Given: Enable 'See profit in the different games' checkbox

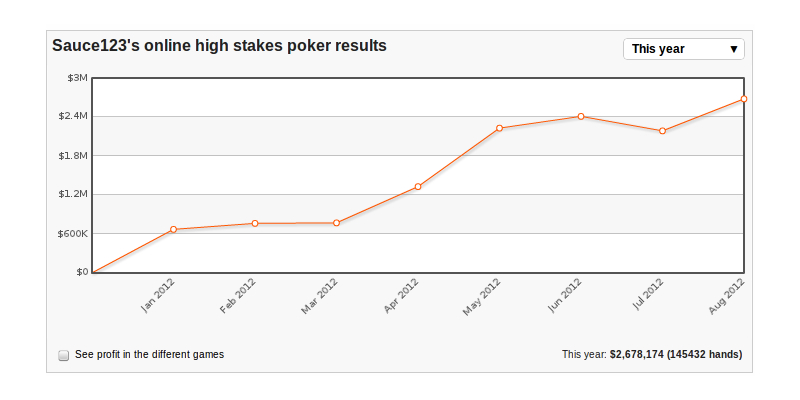Looking at the screenshot, I should [x=64, y=355].
